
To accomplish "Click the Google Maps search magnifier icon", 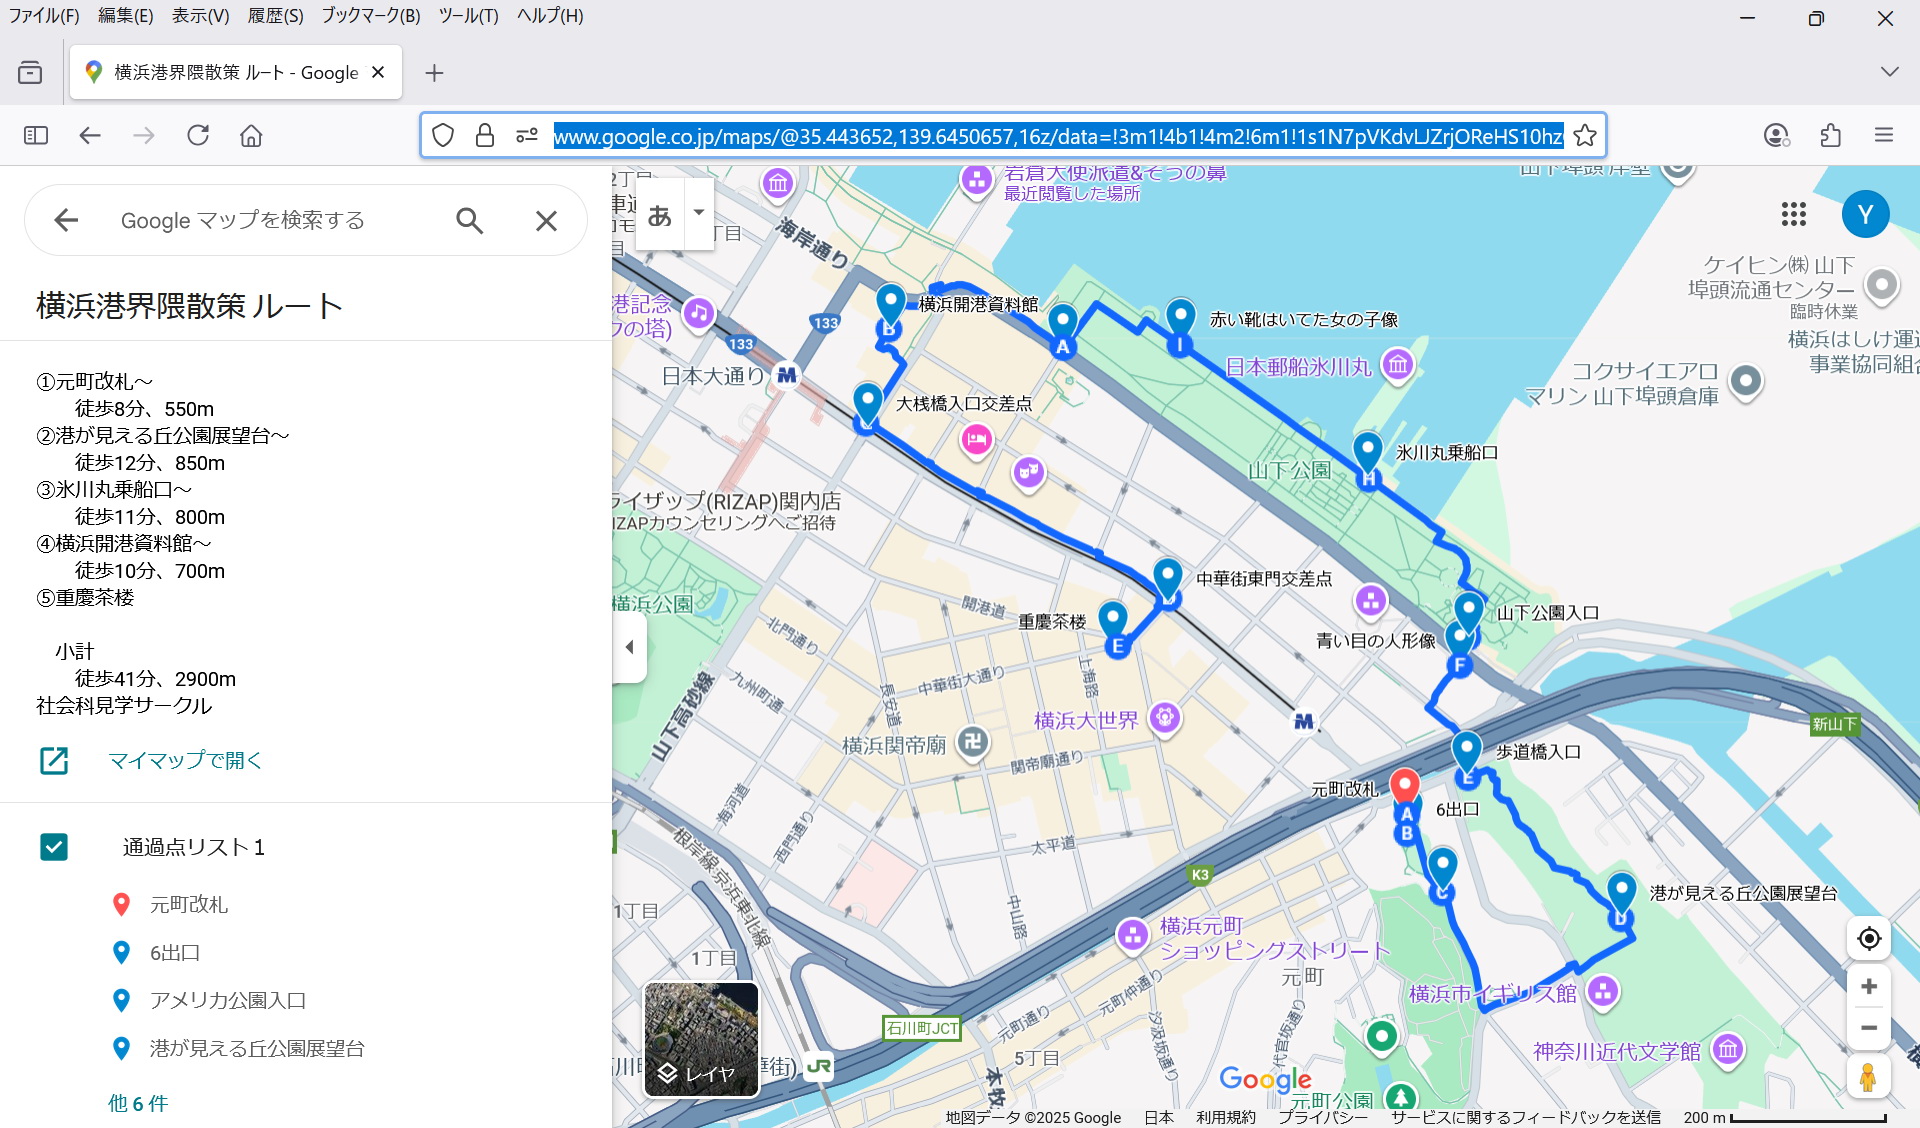I will pyautogui.click(x=469, y=220).
